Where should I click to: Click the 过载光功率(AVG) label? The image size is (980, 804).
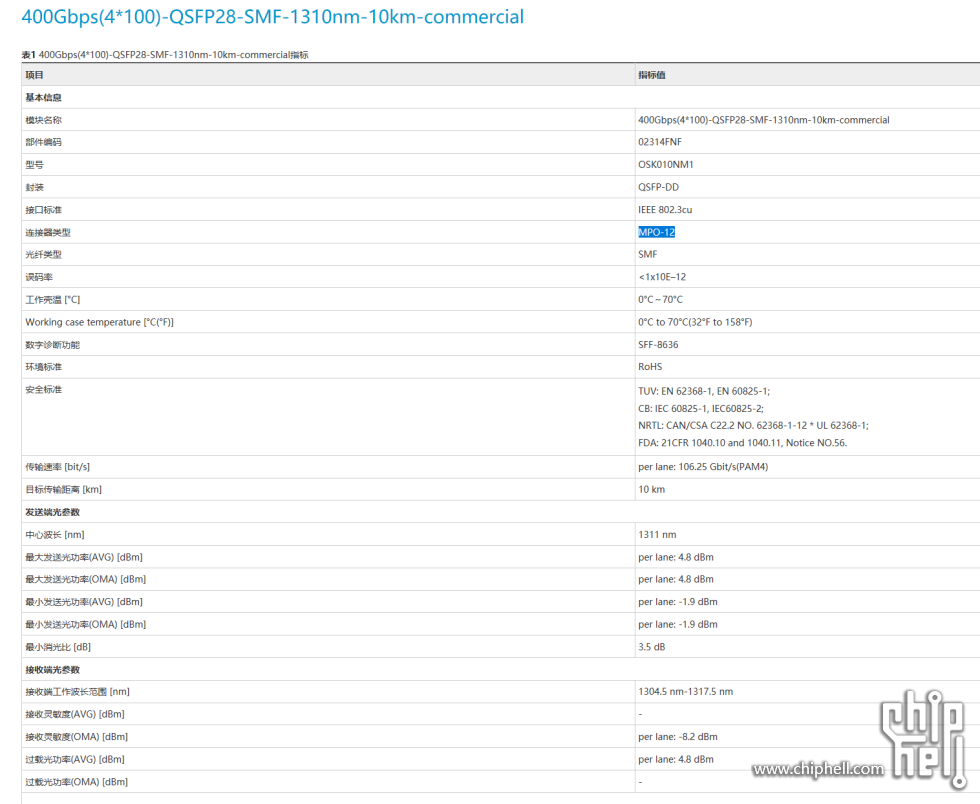75,760
